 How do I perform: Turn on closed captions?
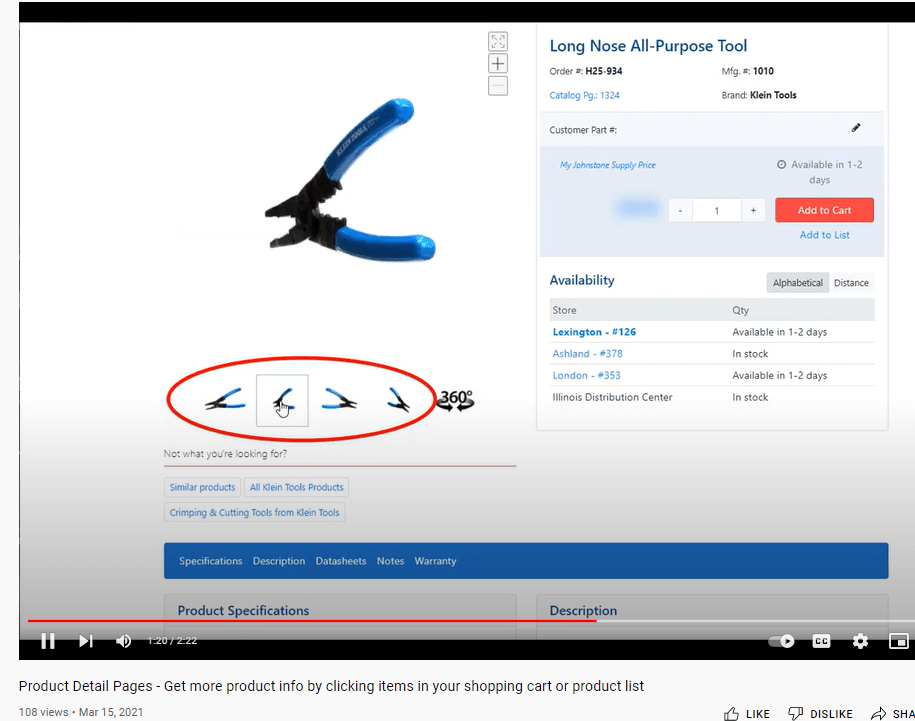(x=821, y=641)
